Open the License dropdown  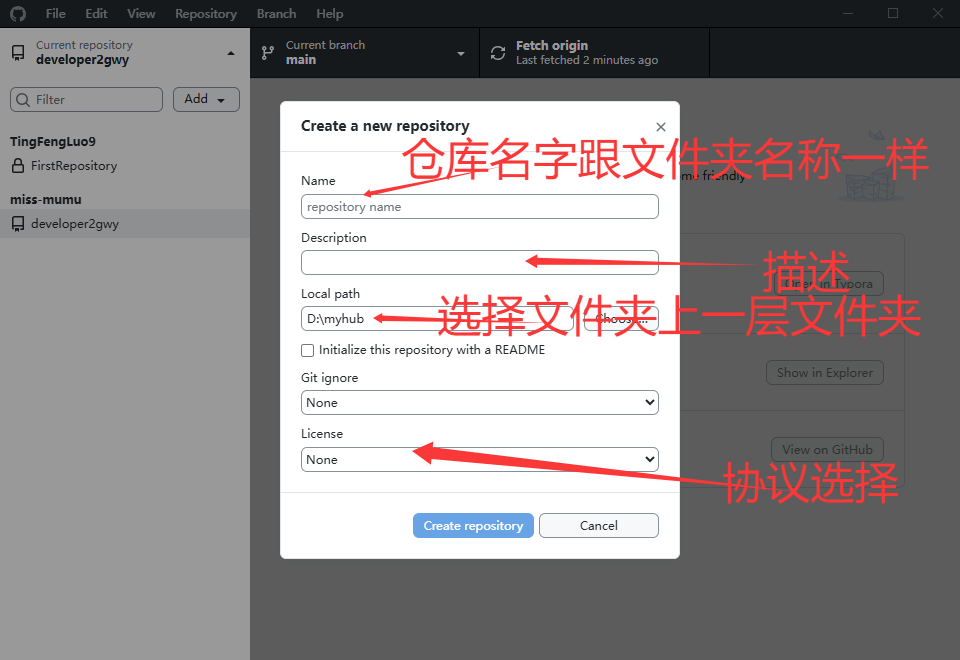(x=479, y=459)
